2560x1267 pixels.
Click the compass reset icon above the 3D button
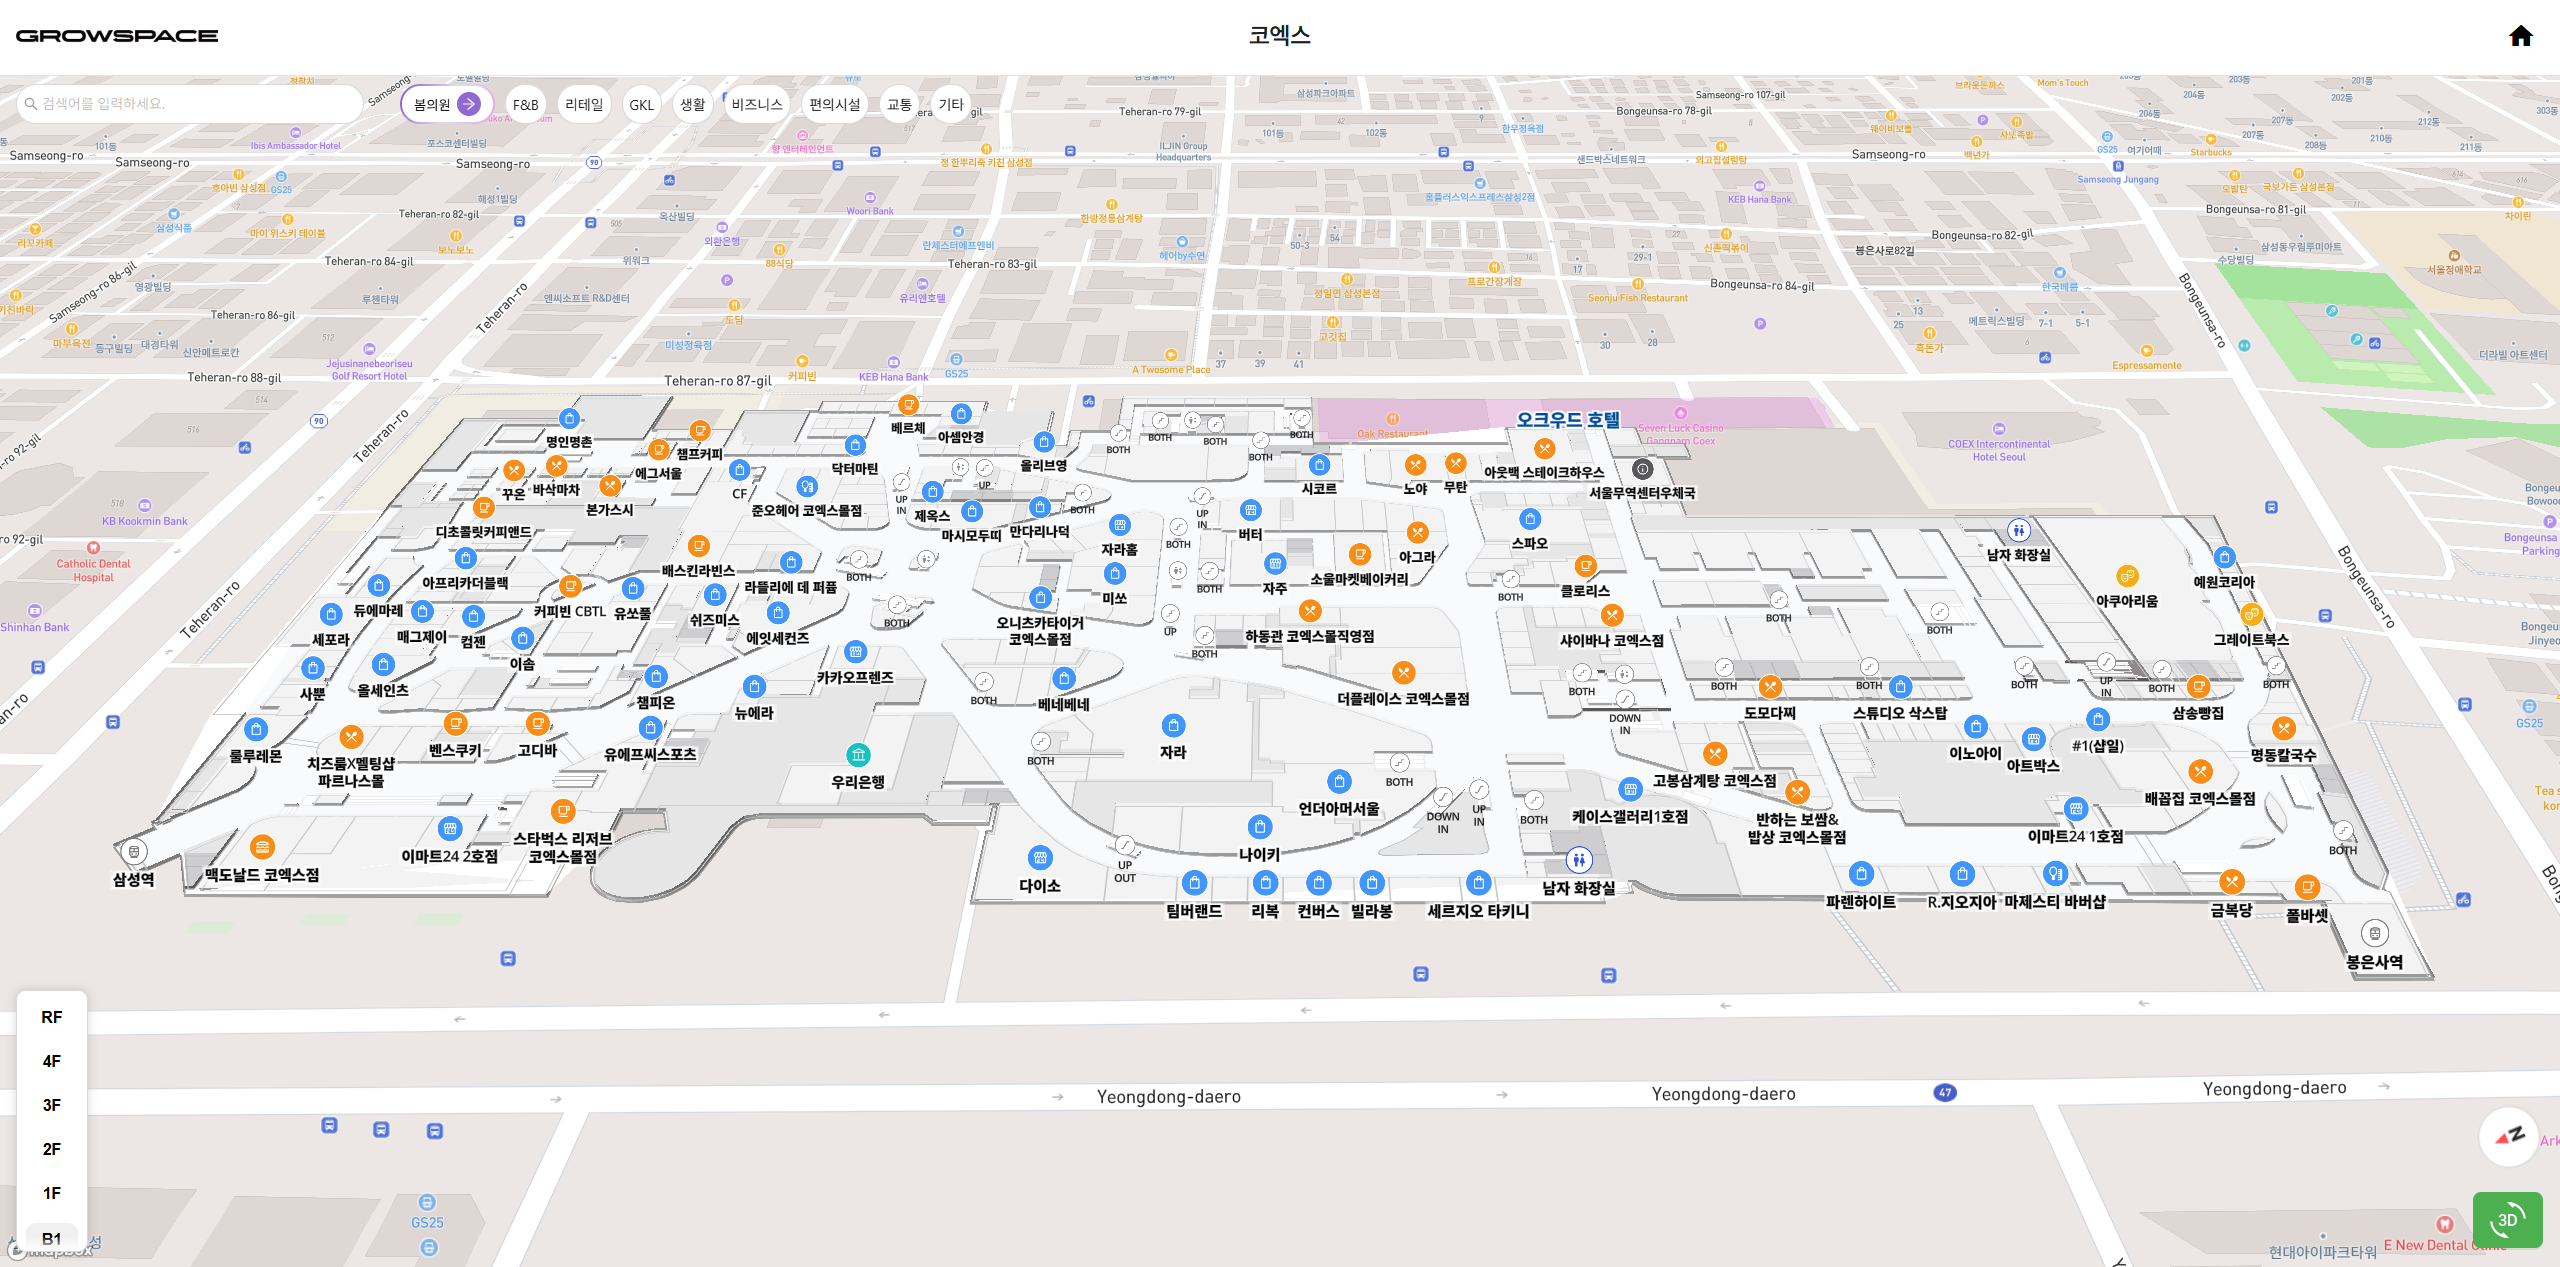(2509, 1136)
